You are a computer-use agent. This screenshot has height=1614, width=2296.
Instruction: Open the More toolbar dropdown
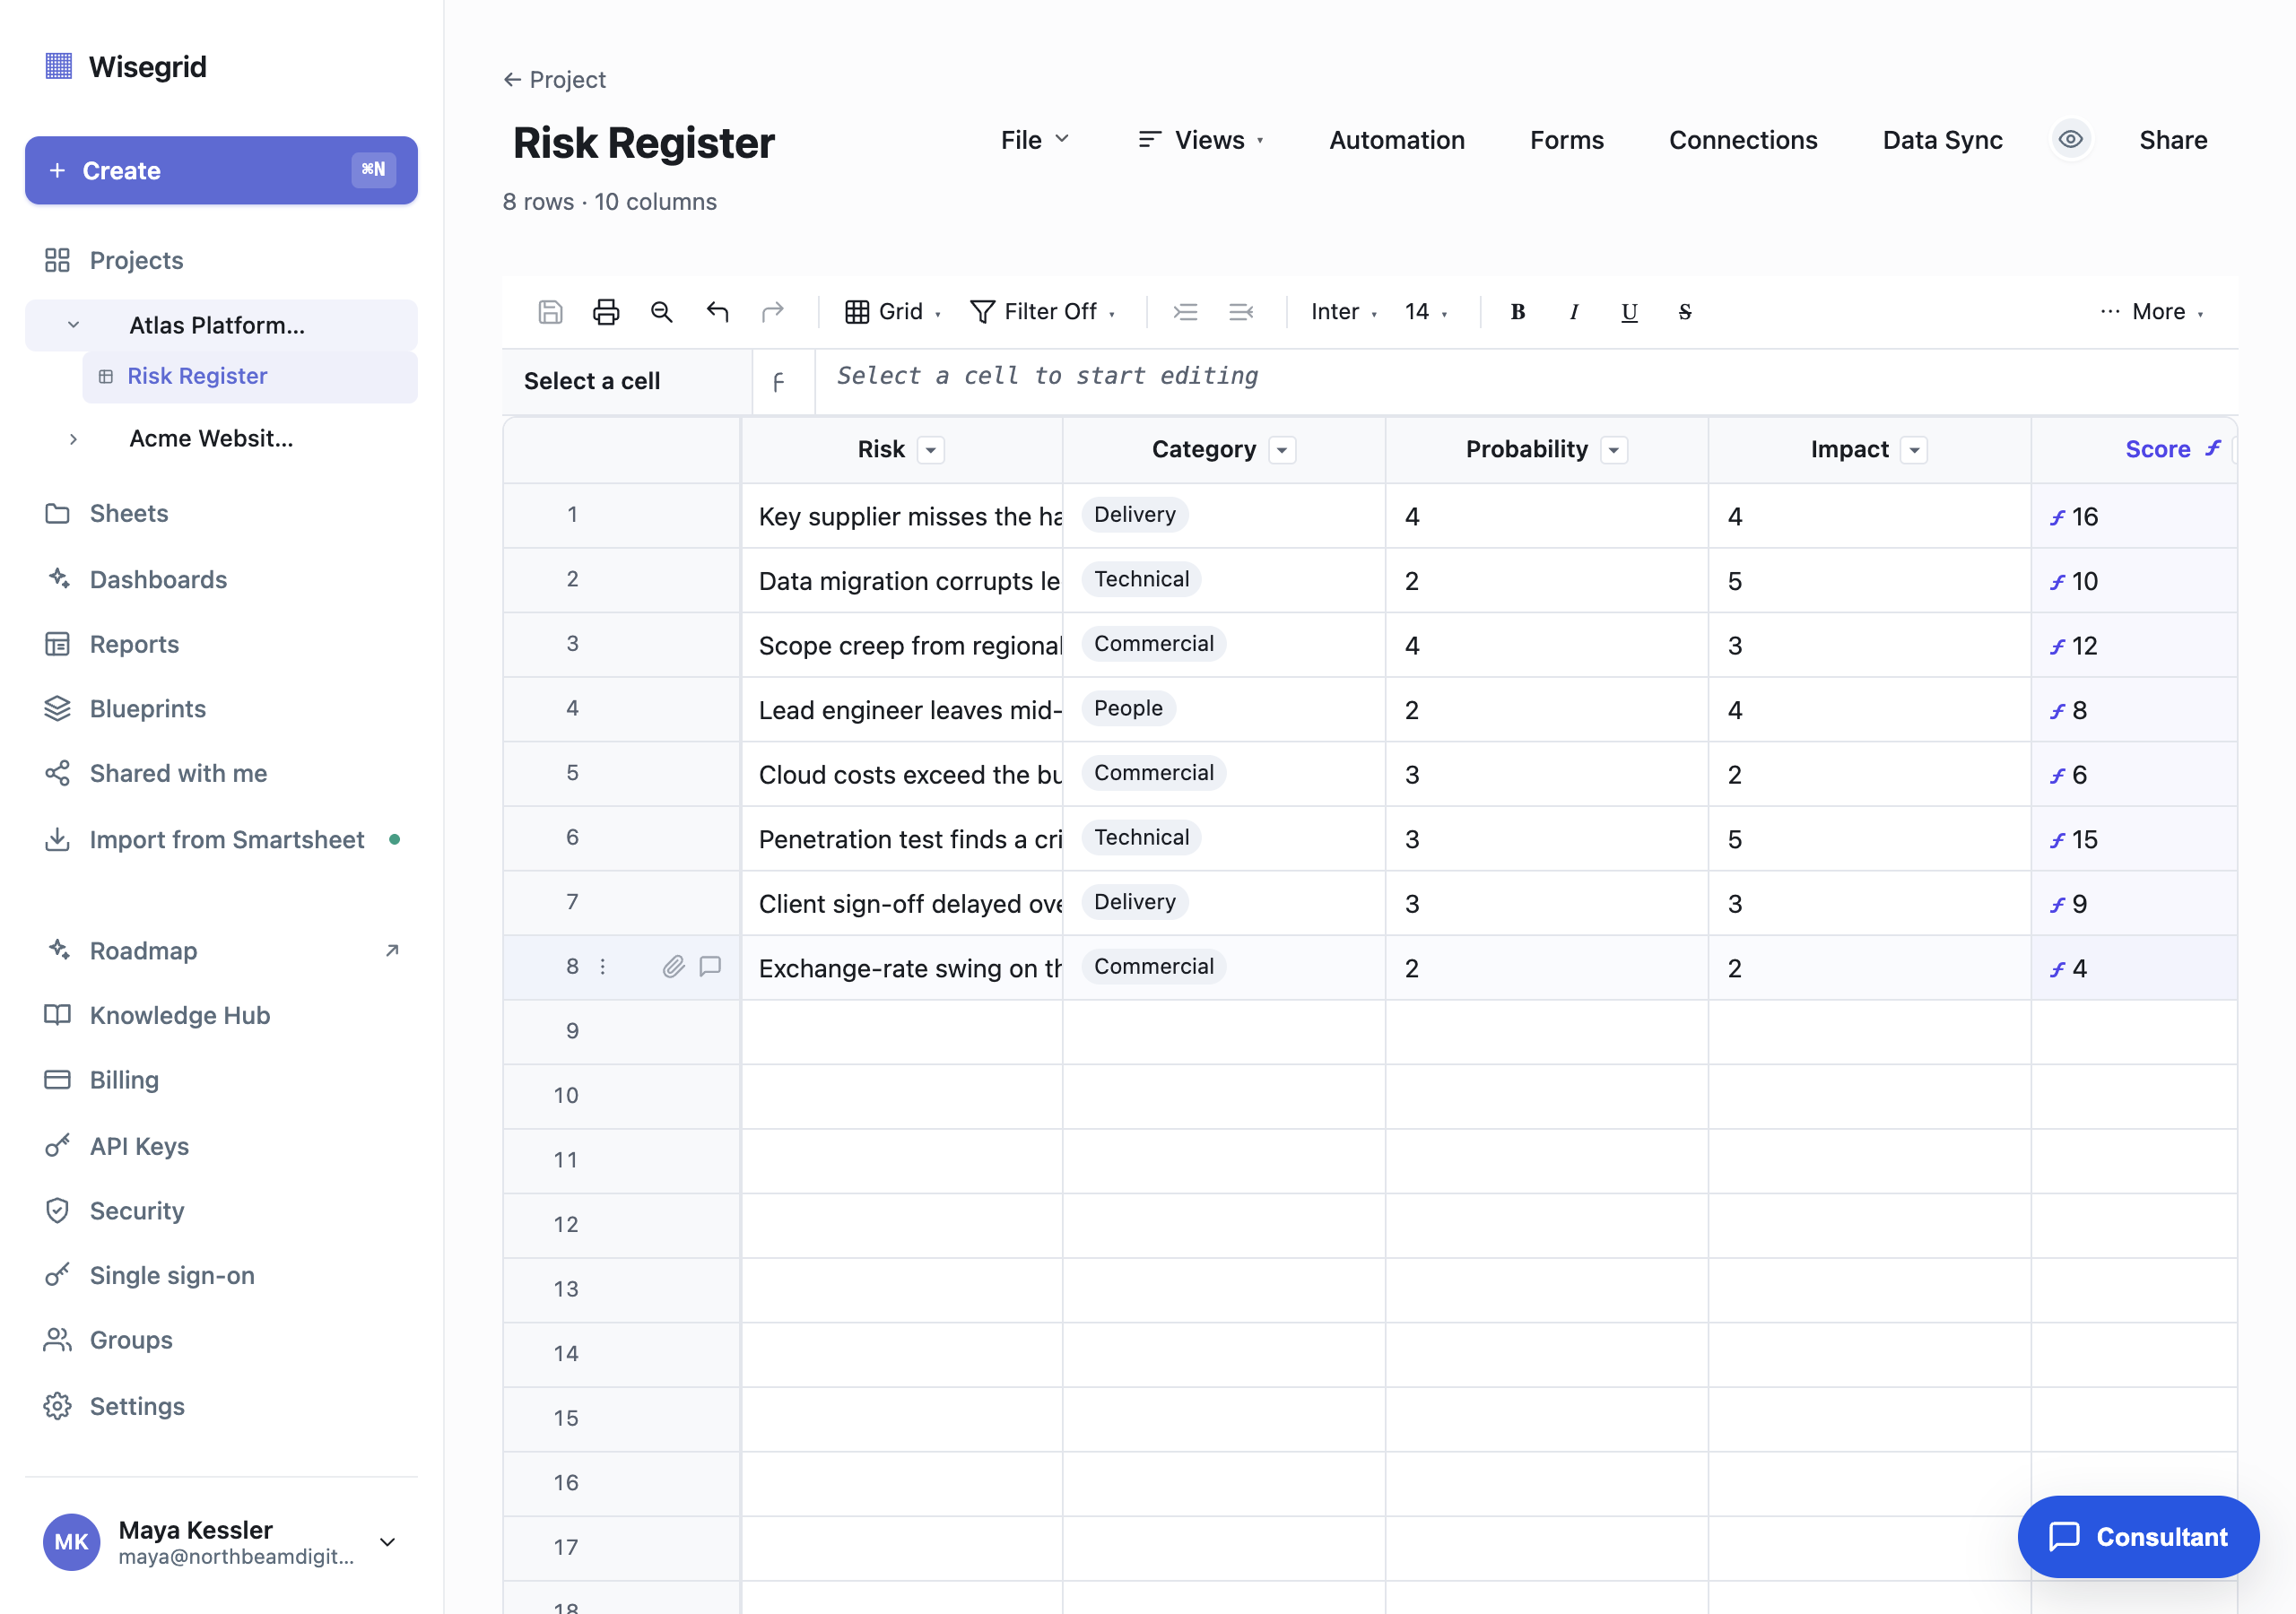pyautogui.click(x=2151, y=312)
